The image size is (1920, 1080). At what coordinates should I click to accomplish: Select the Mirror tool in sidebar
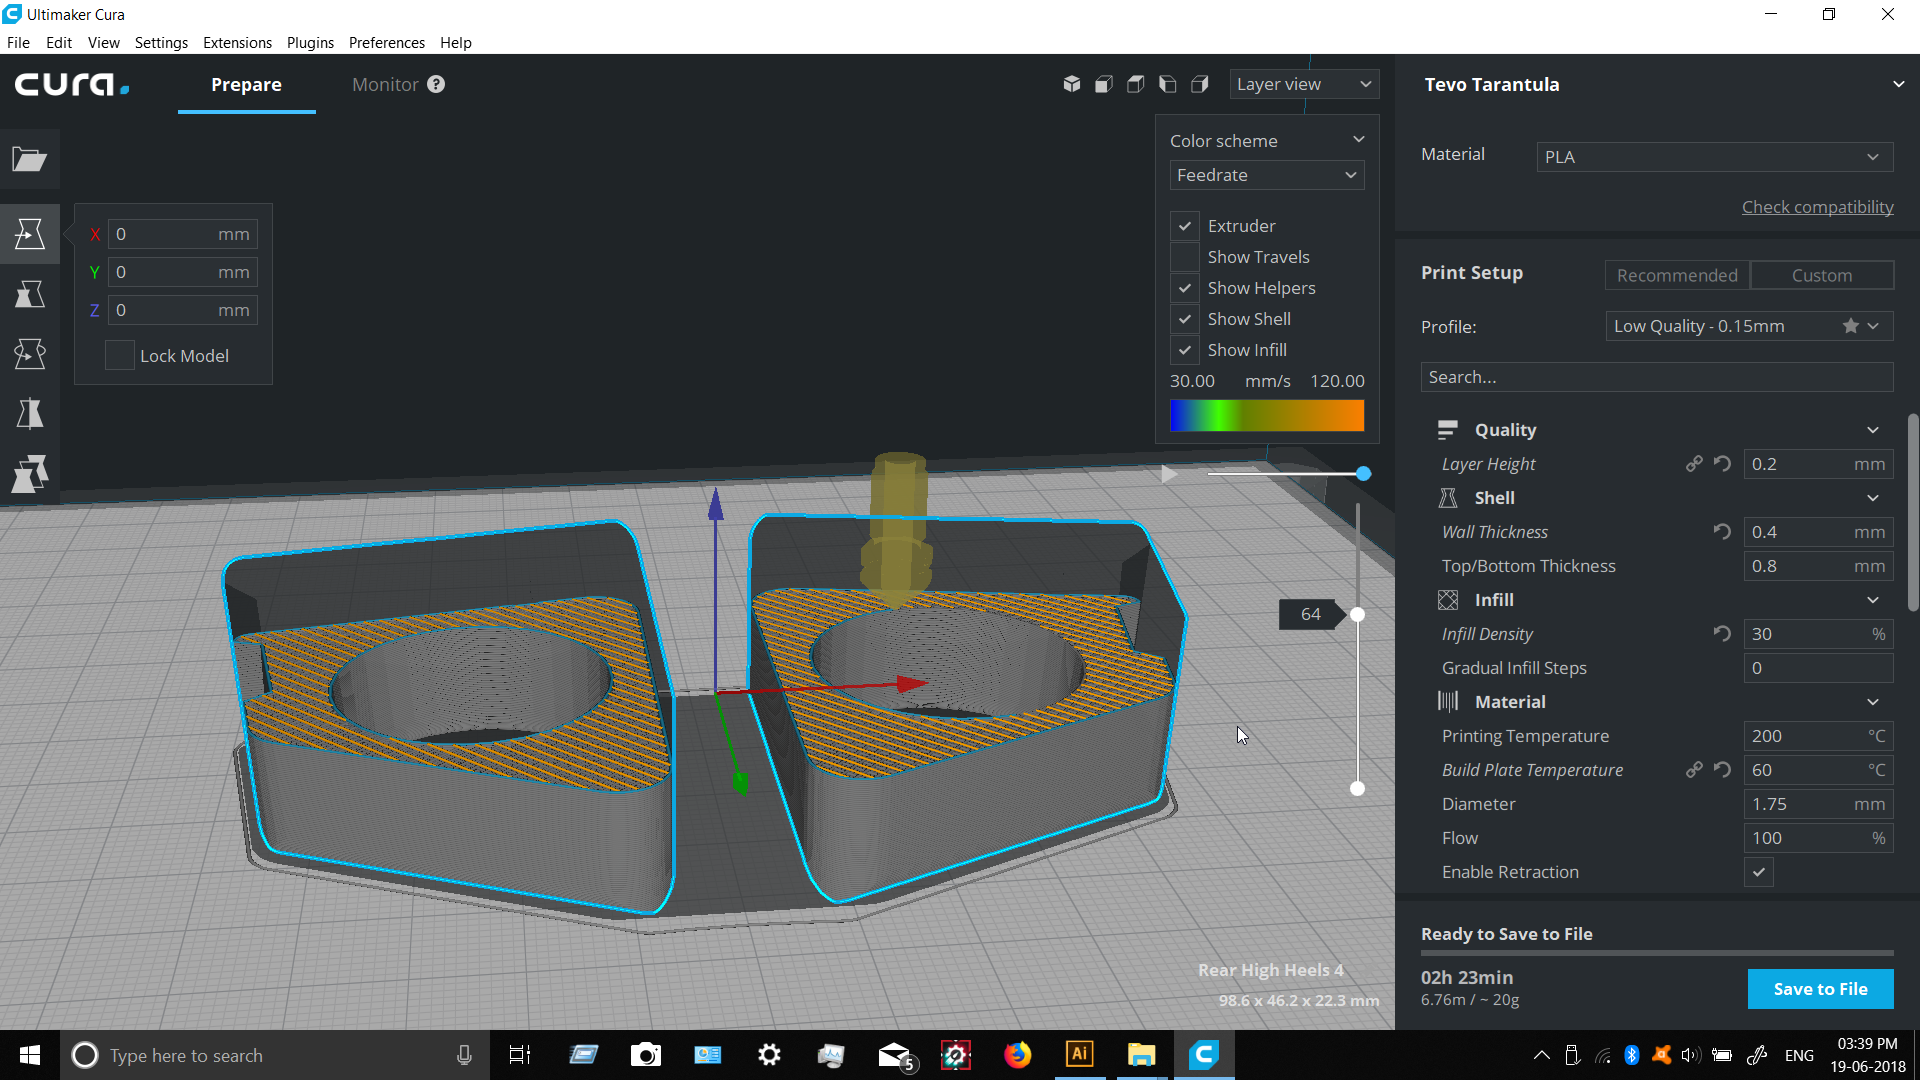tap(30, 413)
